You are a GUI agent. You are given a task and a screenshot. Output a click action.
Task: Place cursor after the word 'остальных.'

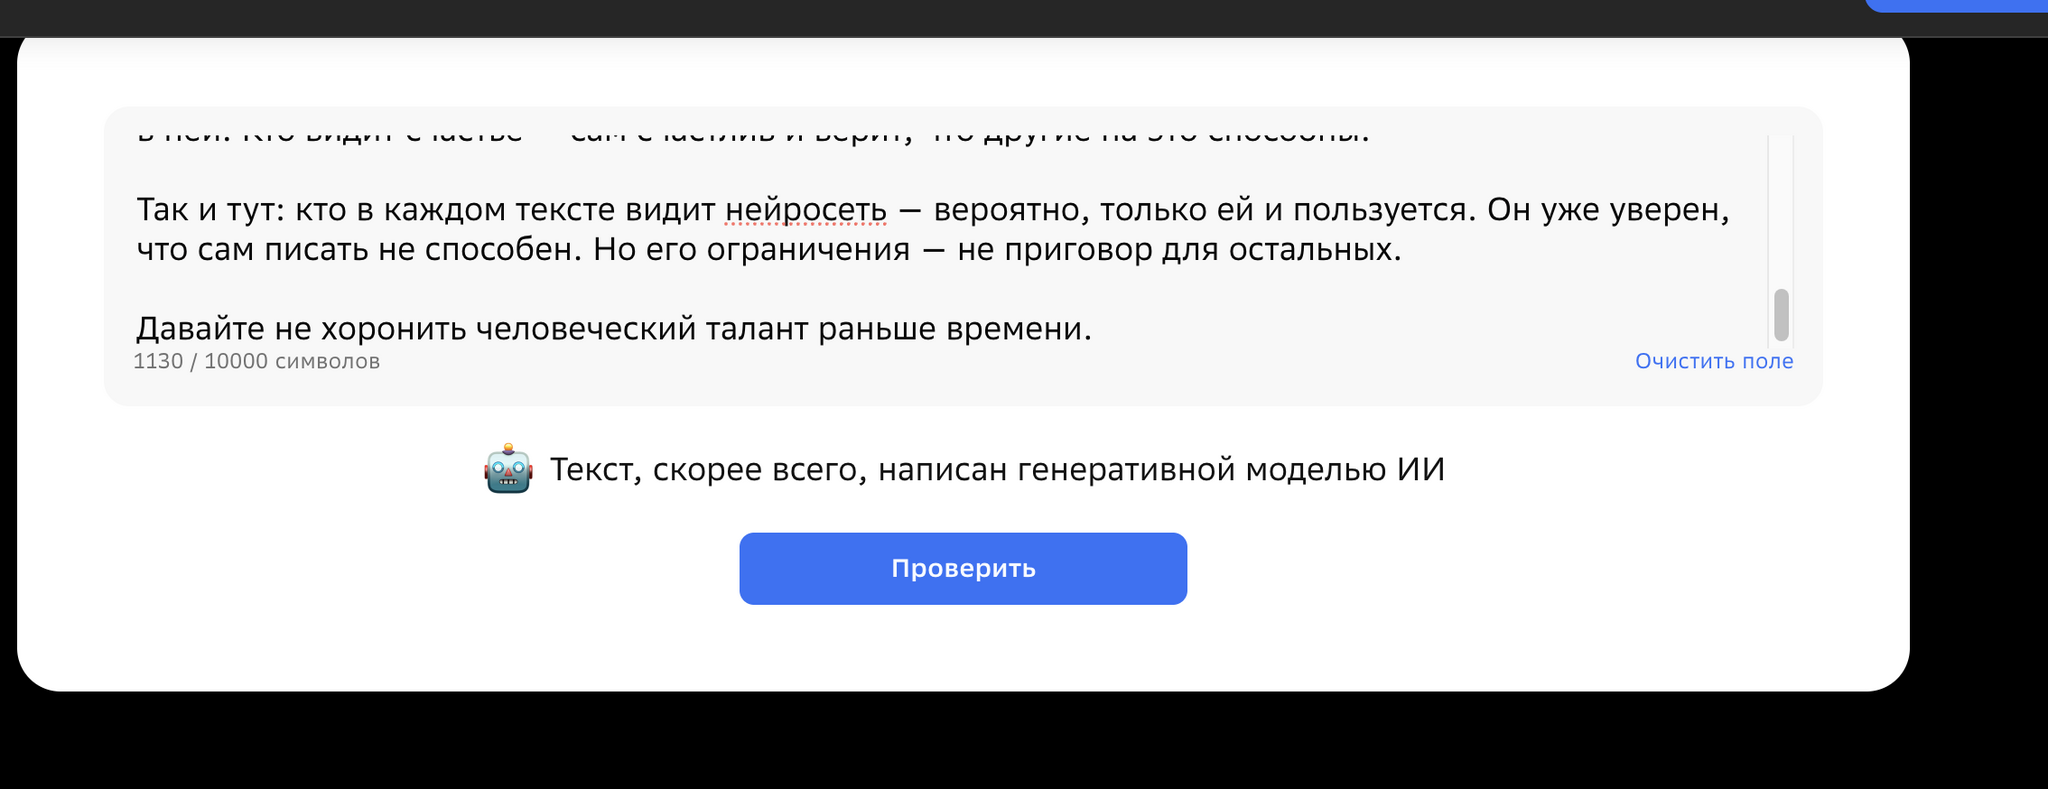1403,249
